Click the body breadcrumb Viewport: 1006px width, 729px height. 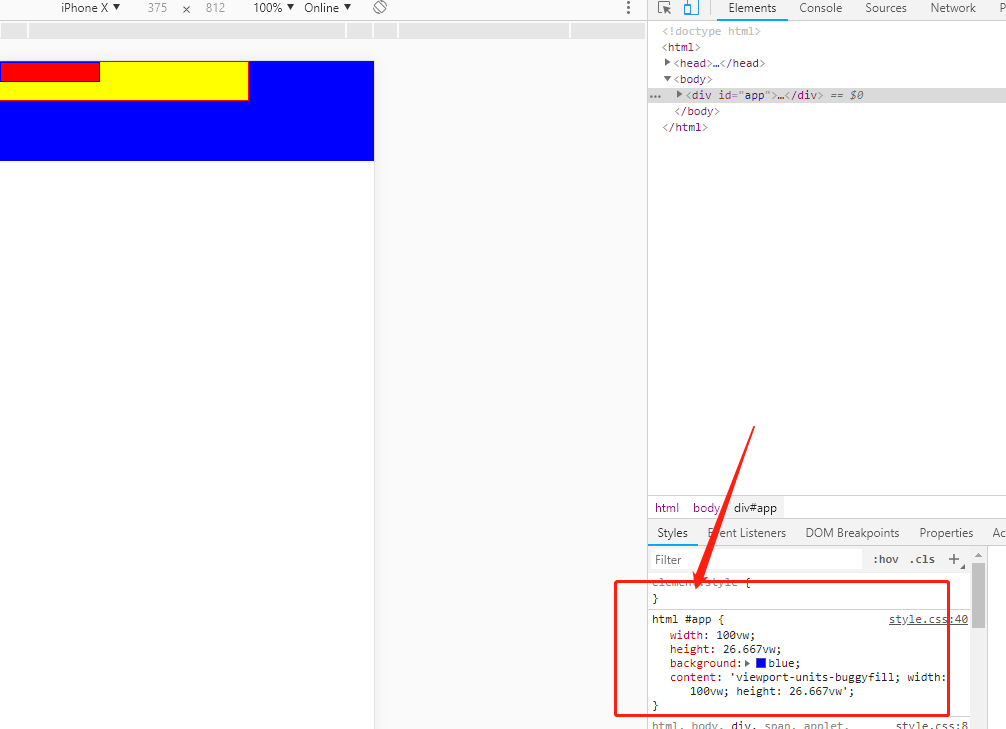706,508
